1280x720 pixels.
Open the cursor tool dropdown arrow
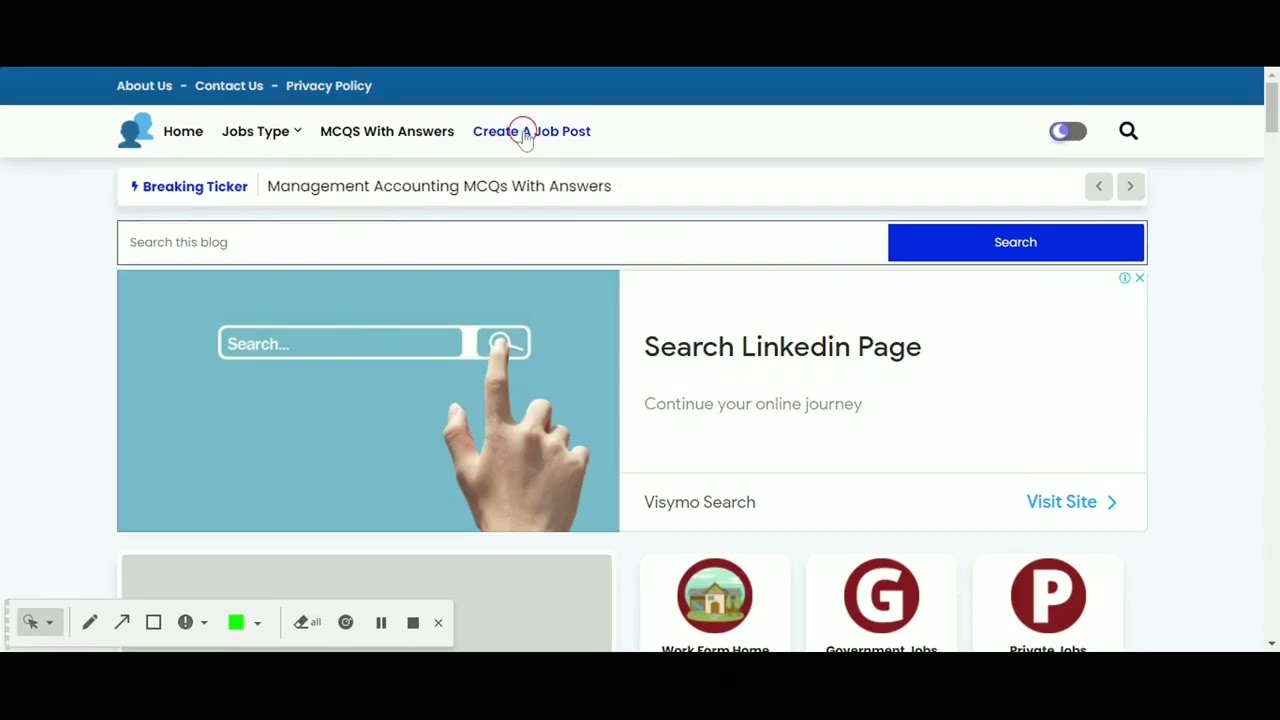point(49,623)
